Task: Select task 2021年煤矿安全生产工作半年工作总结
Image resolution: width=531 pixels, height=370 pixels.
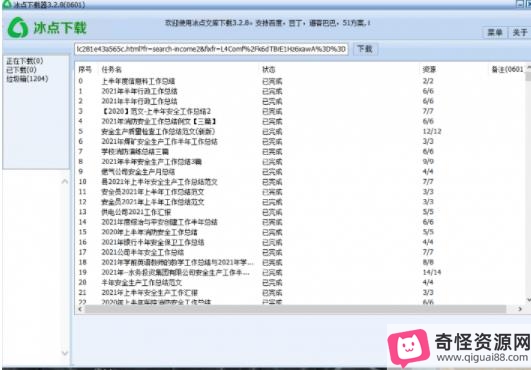Action: point(160,141)
